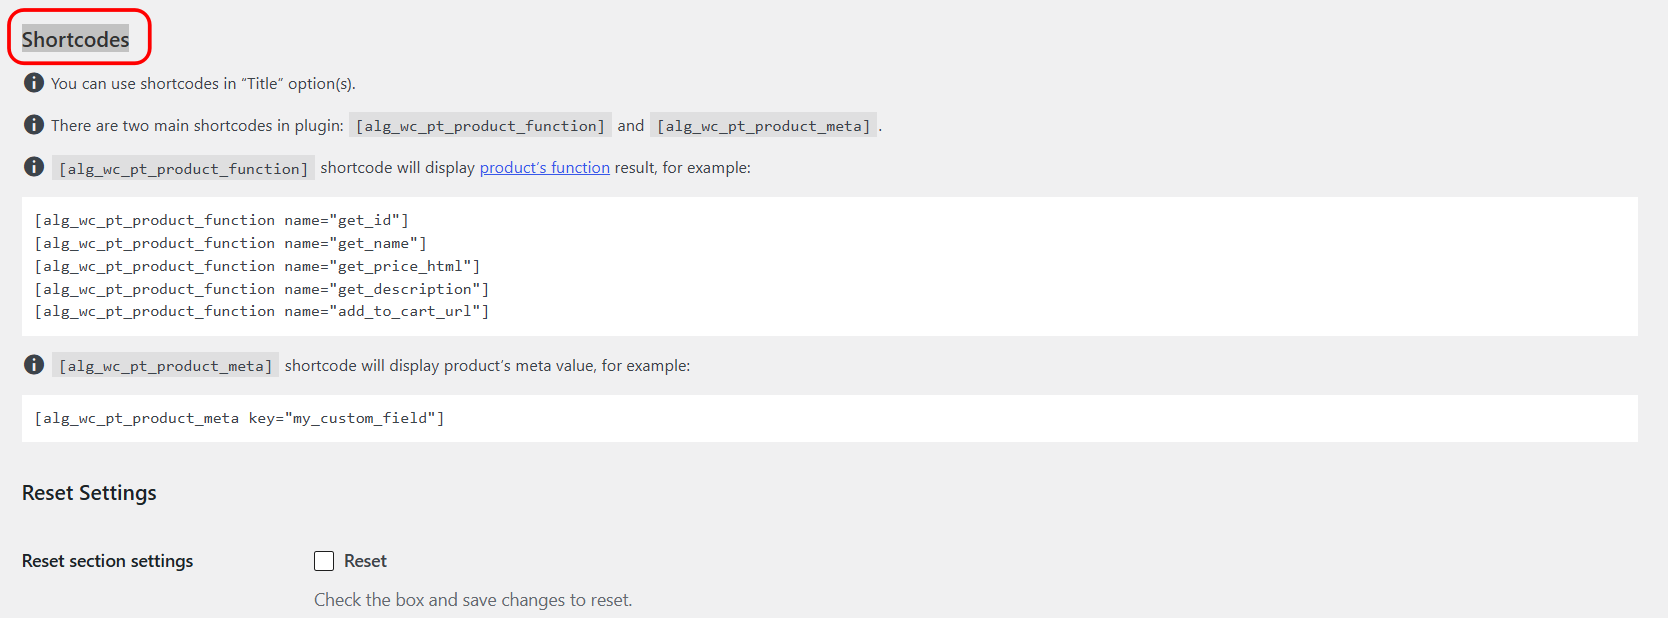Click info icon before product_function shortcode description

(34, 167)
